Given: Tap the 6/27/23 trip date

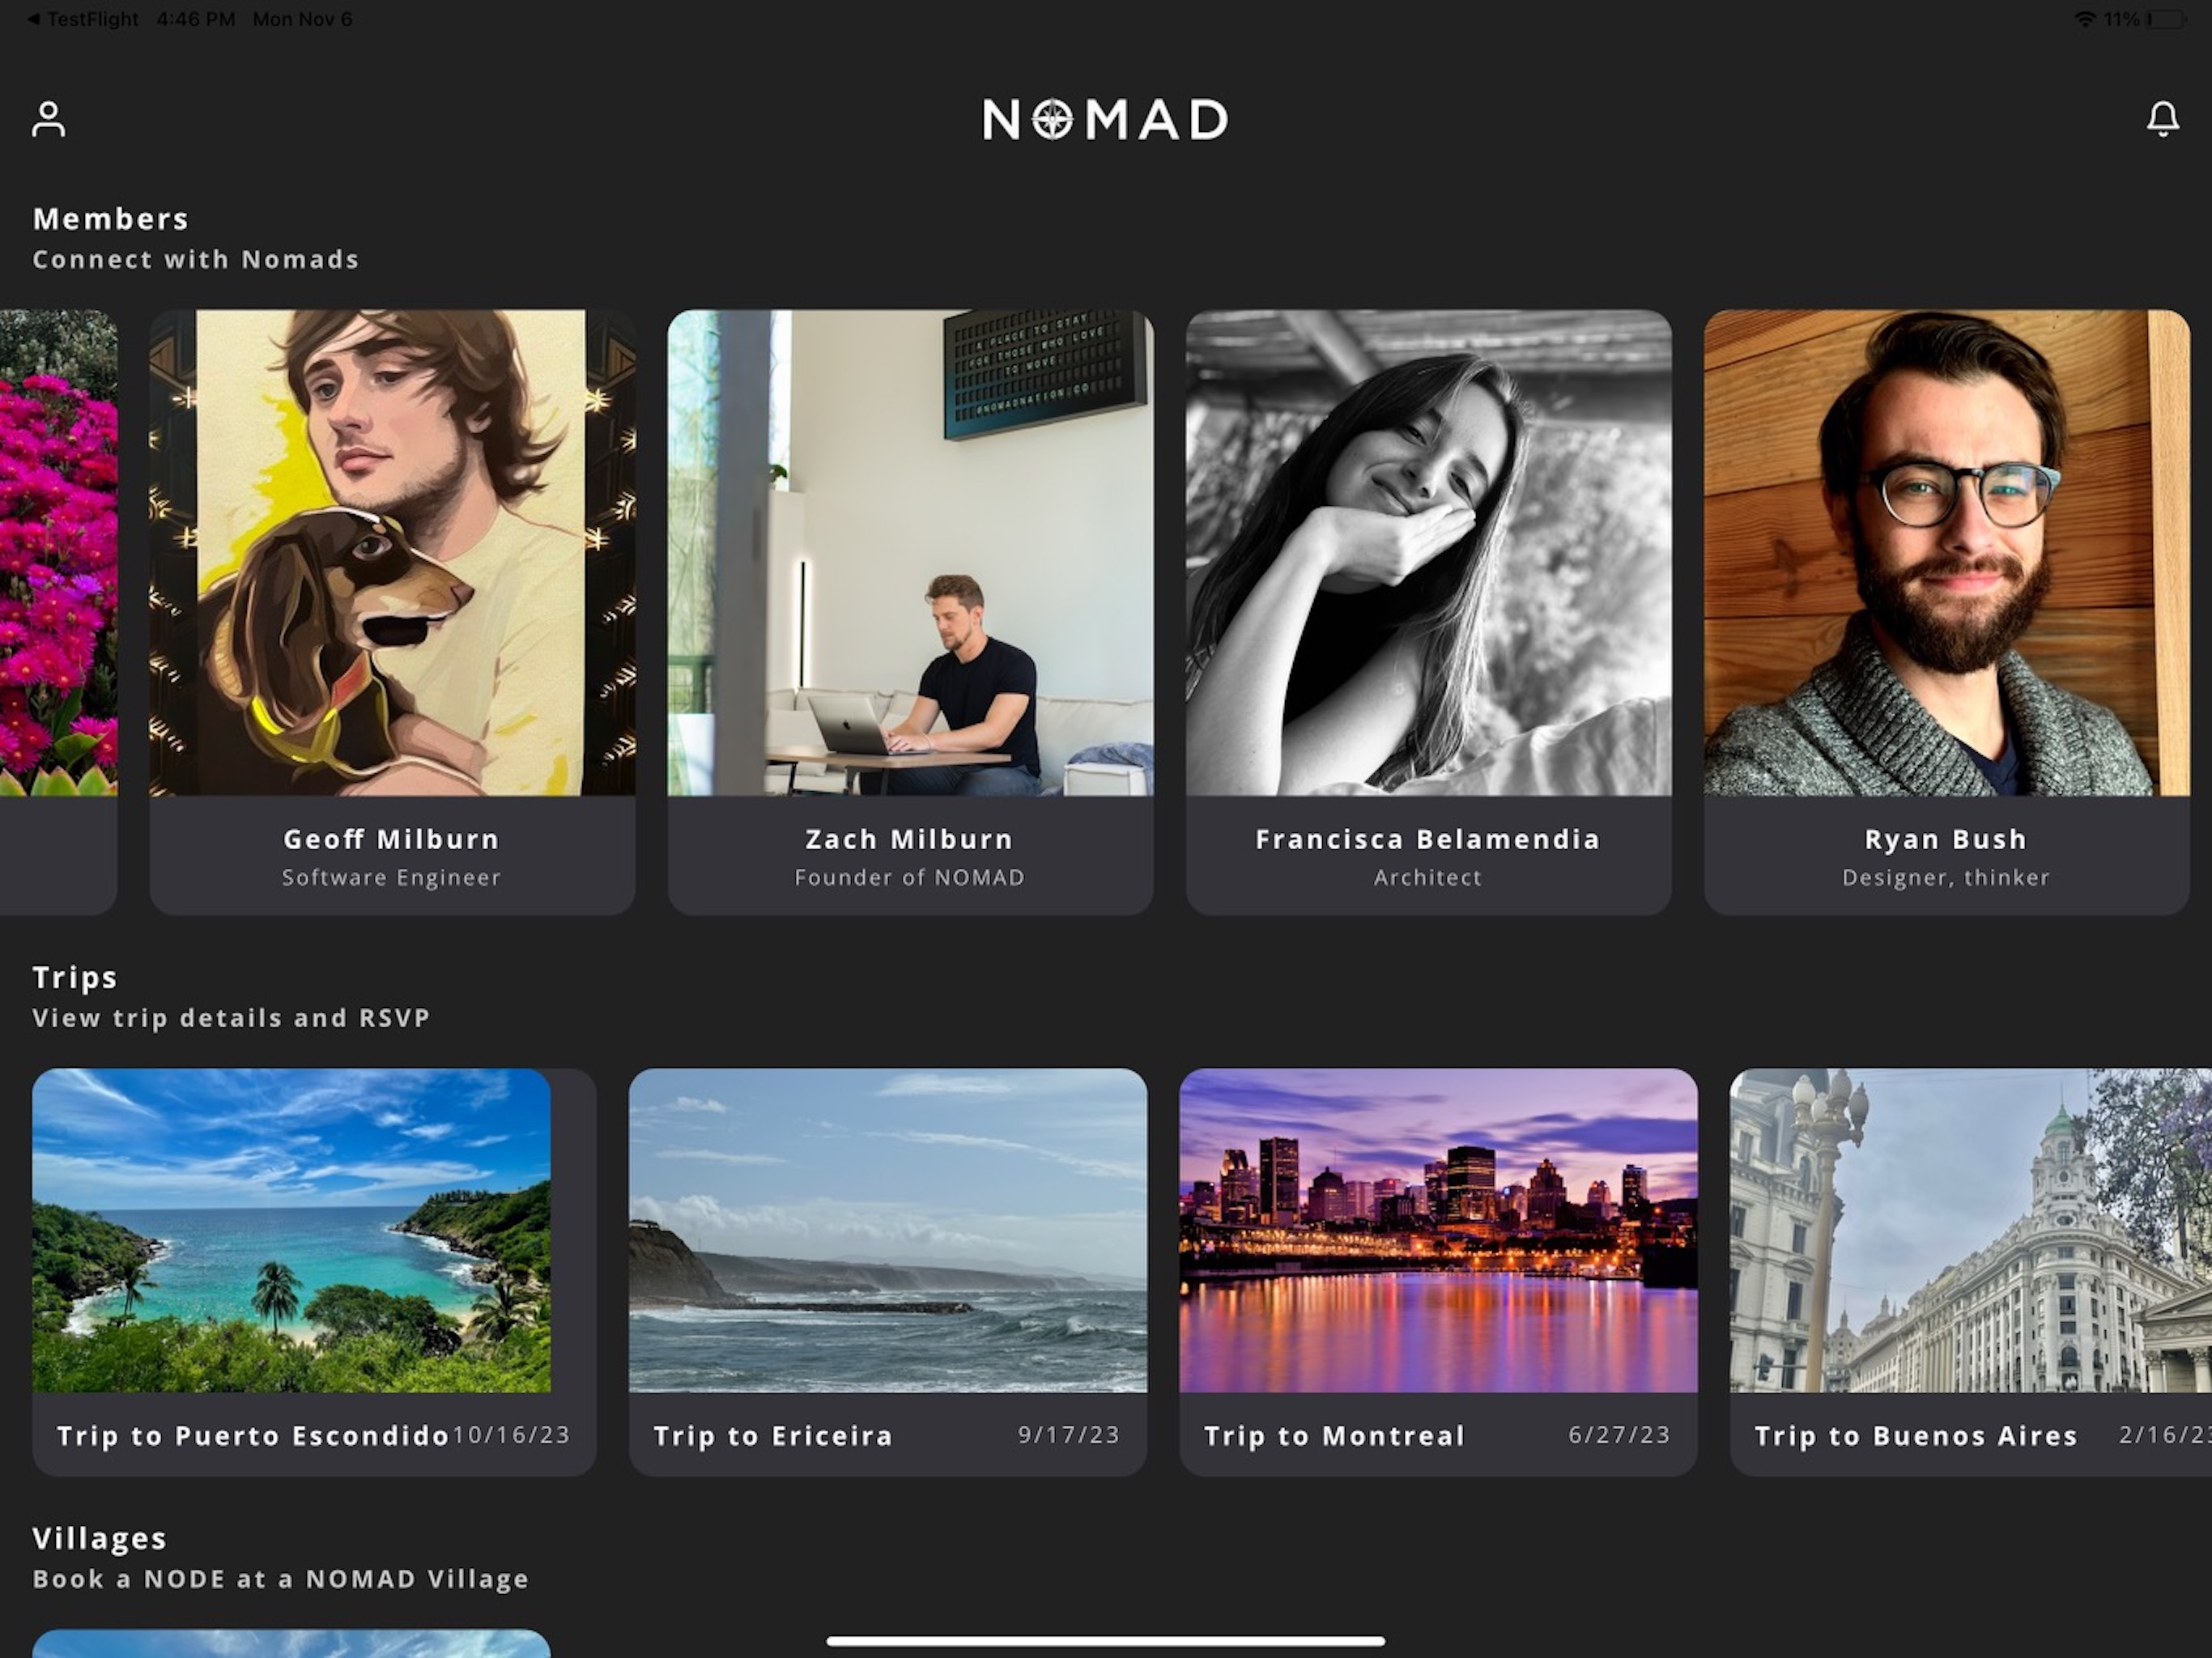Looking at the screenshot, I should pyautogui.click(x=1619, y=1435).
